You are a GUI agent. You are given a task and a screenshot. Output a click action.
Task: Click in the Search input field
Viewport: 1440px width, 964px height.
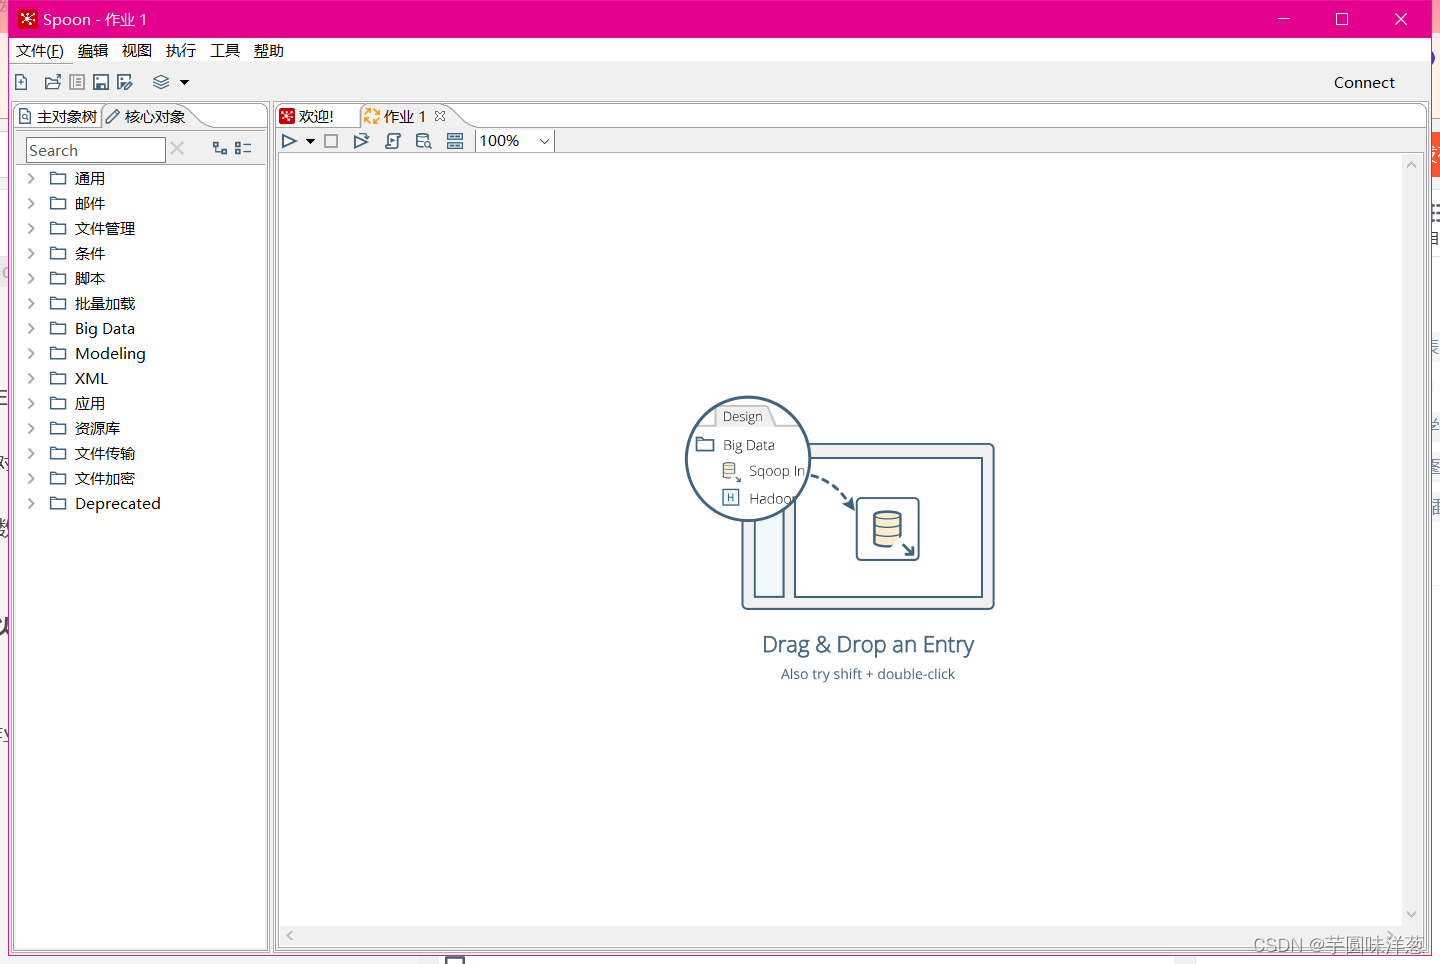point(96,150)
